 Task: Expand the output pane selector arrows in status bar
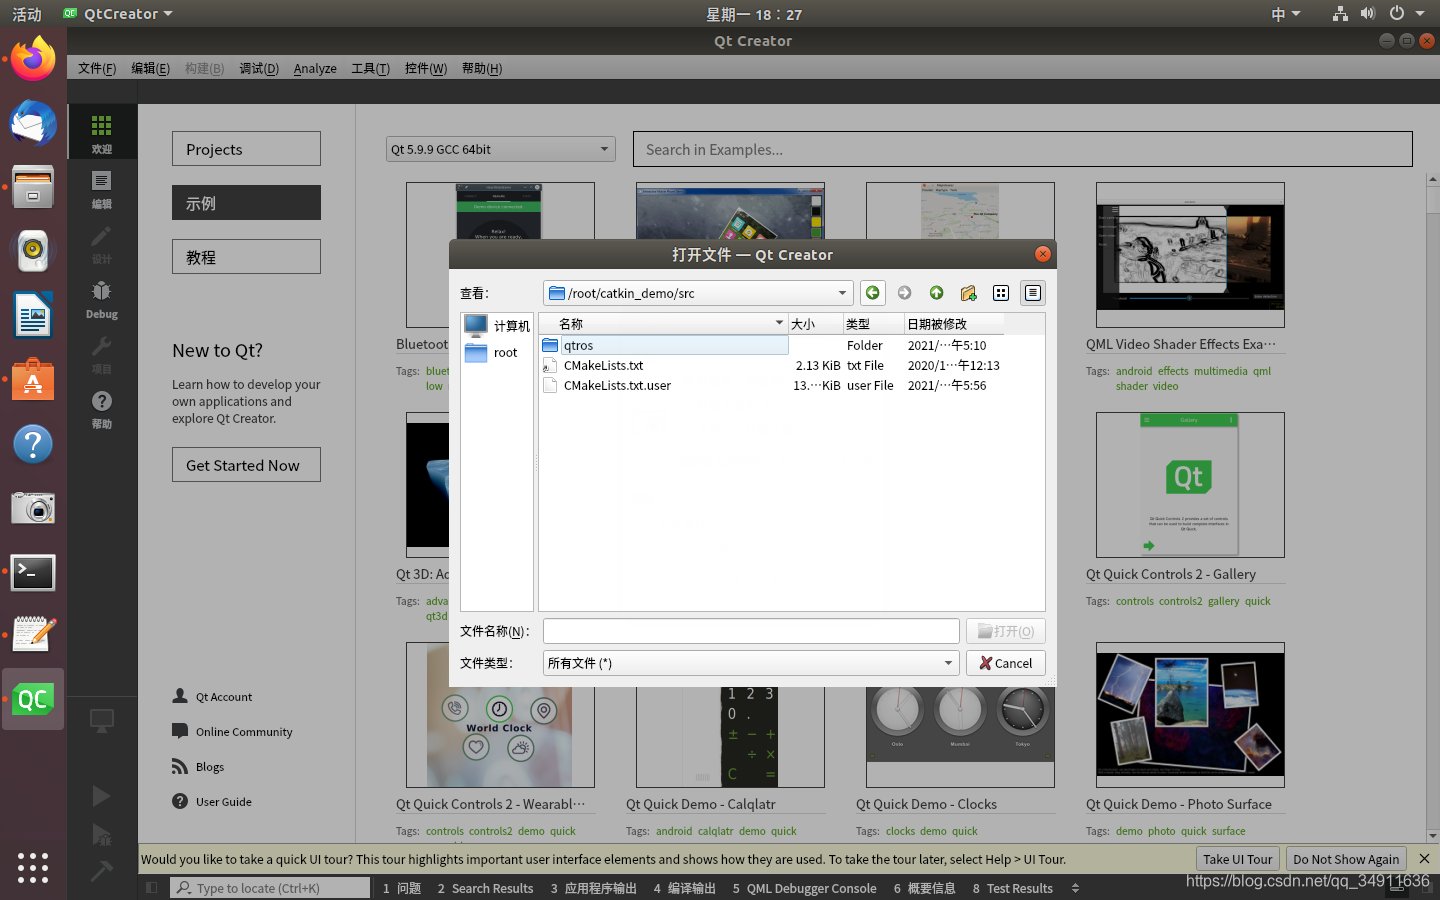point(1075,888)
